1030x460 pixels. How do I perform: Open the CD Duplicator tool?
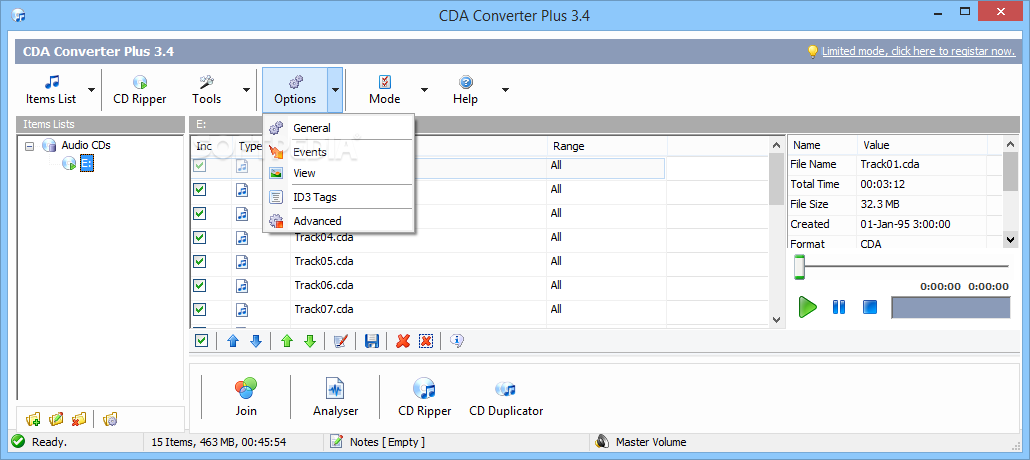tap(506, 397)
